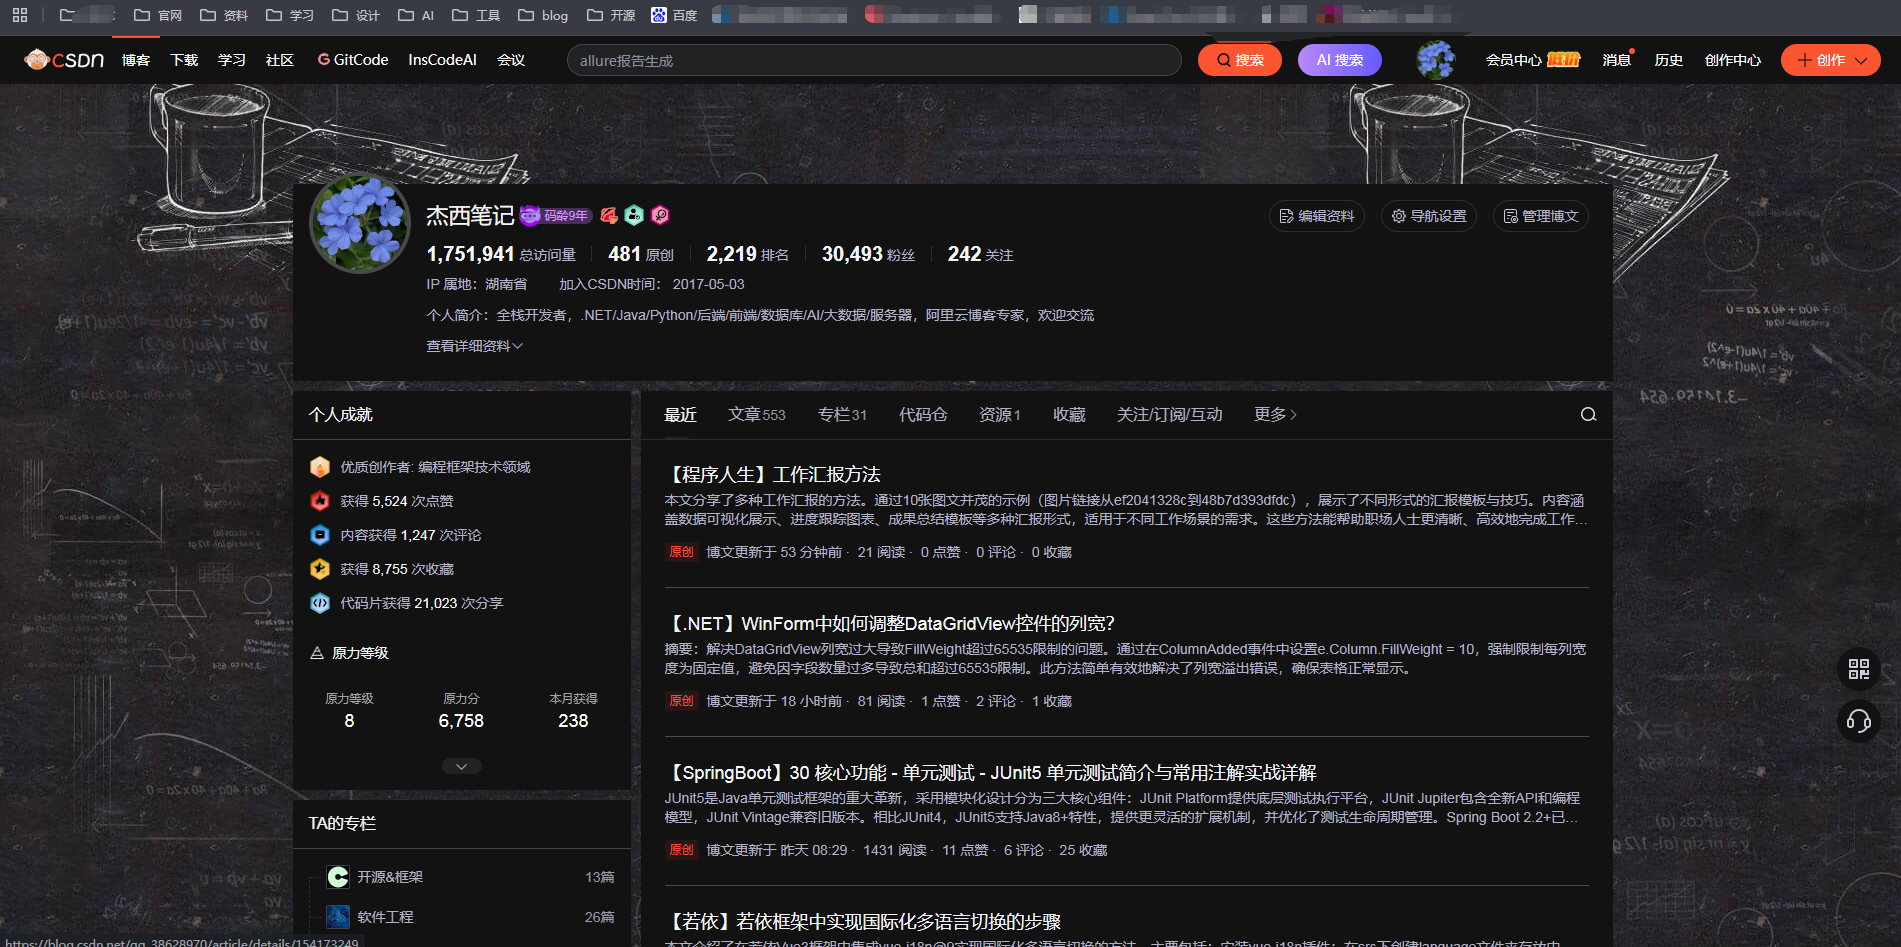This screenshot has height=947, width=1901.
Task: Click the customer service headset icon
Action: [1859, 722]
